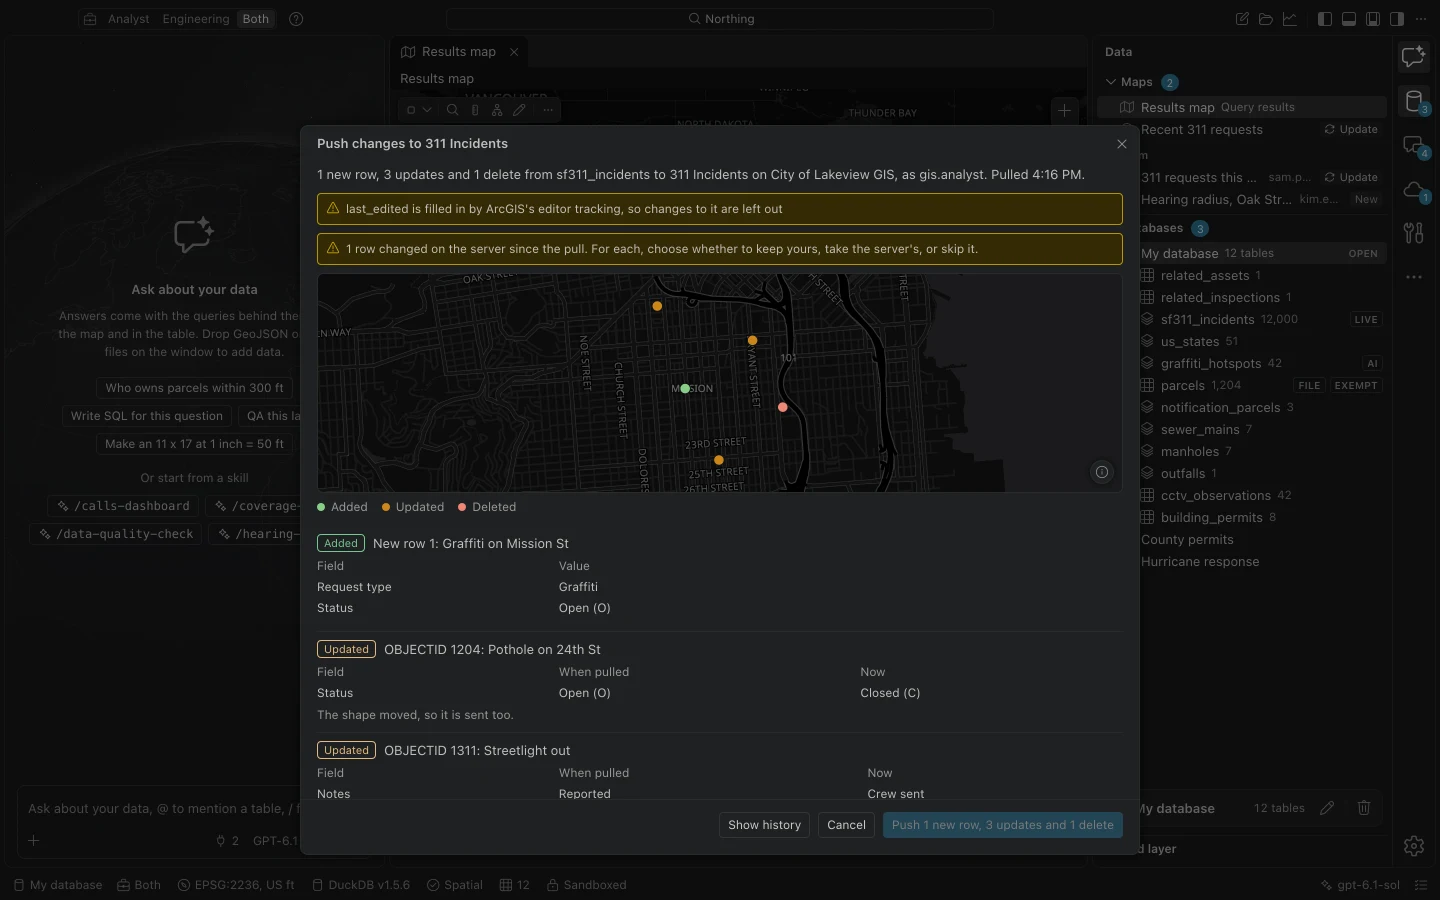
Task: Click EPSG:2236, US ft status entry
Action: click(x=236, y=885)
